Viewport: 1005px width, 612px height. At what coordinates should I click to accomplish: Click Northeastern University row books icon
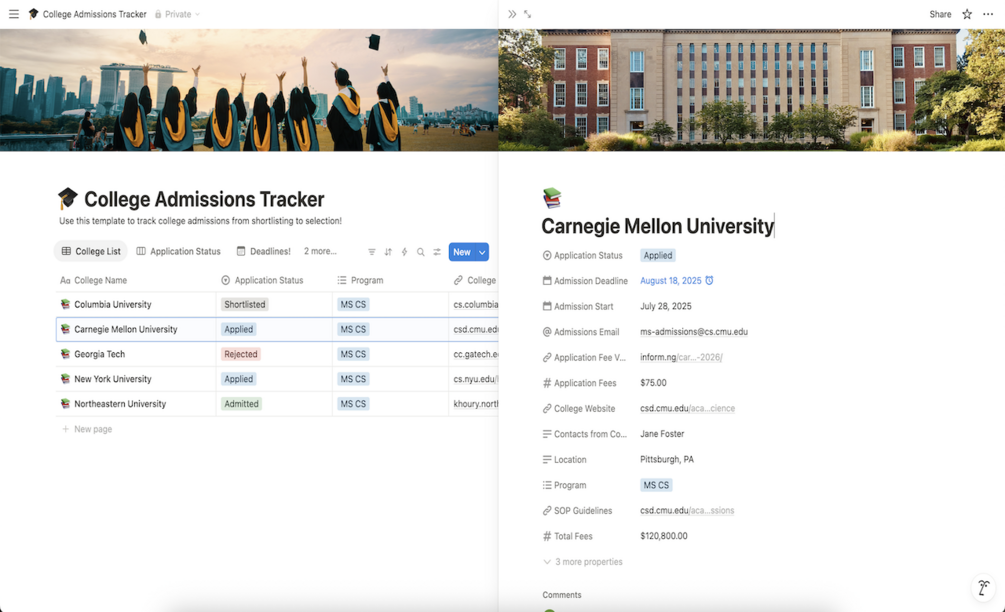pos(65,404)
